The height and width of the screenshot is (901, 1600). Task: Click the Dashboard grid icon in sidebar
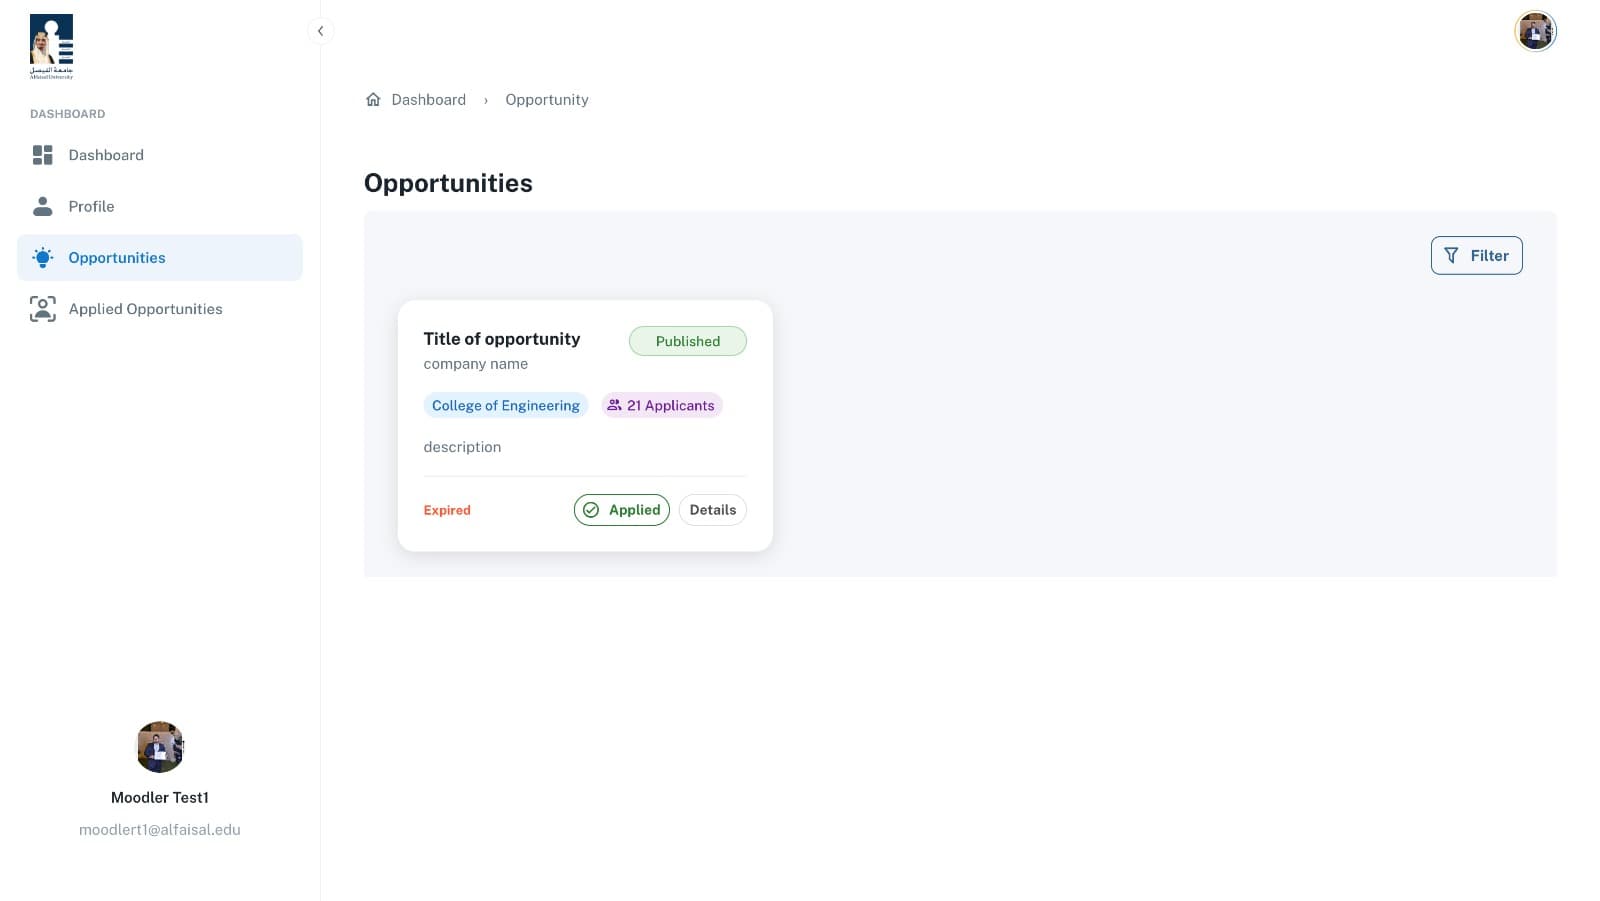42,155
